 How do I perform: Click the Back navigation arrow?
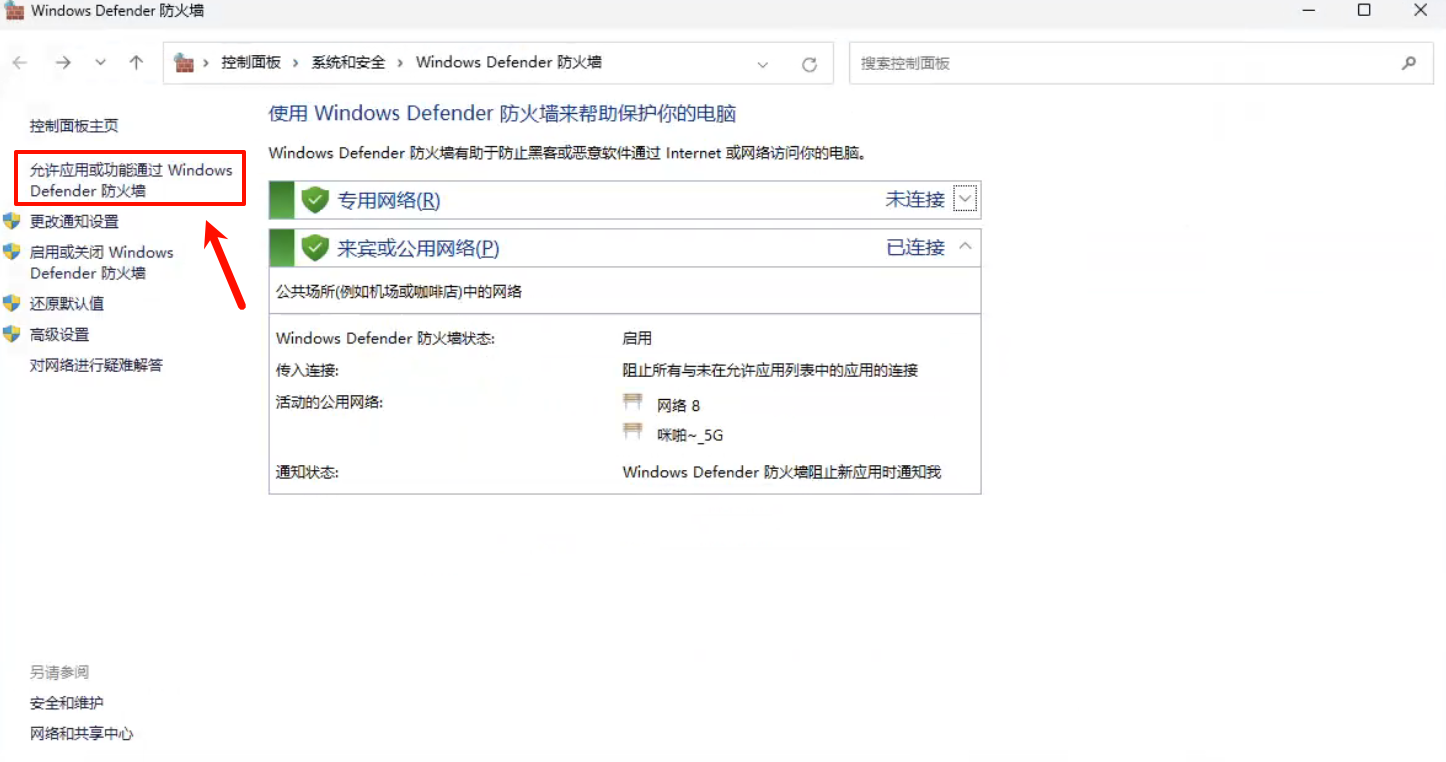(20, 63)
